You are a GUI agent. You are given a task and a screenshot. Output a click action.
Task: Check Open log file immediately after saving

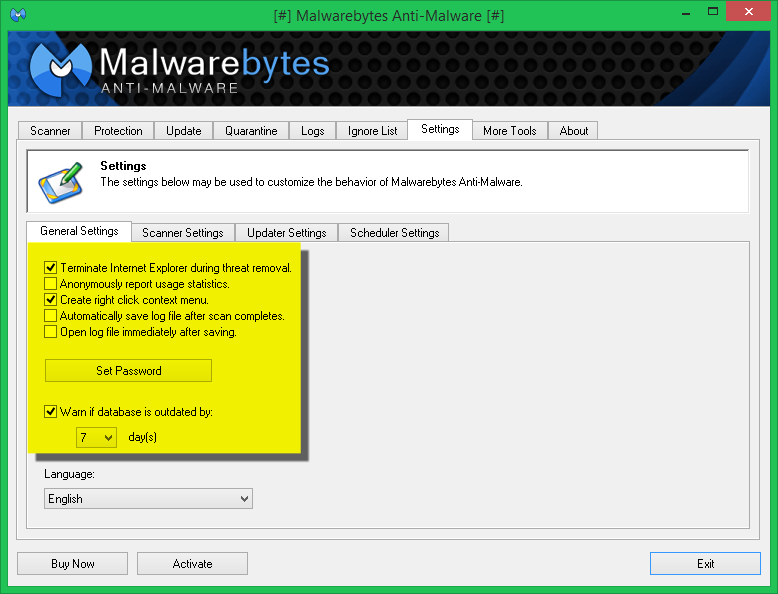pos(50,331)
